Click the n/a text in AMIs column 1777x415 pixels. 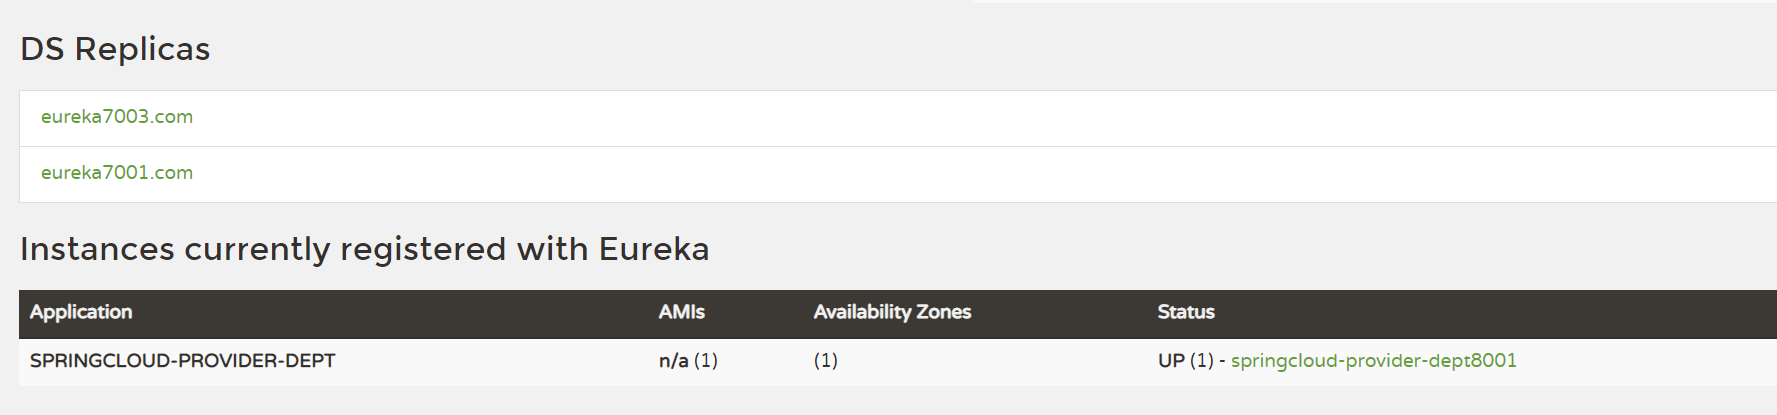tap(673, 361)
